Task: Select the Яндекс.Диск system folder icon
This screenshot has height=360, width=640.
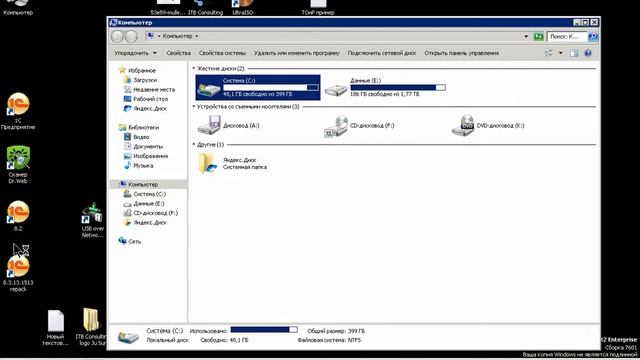Action: pos(207,163)
